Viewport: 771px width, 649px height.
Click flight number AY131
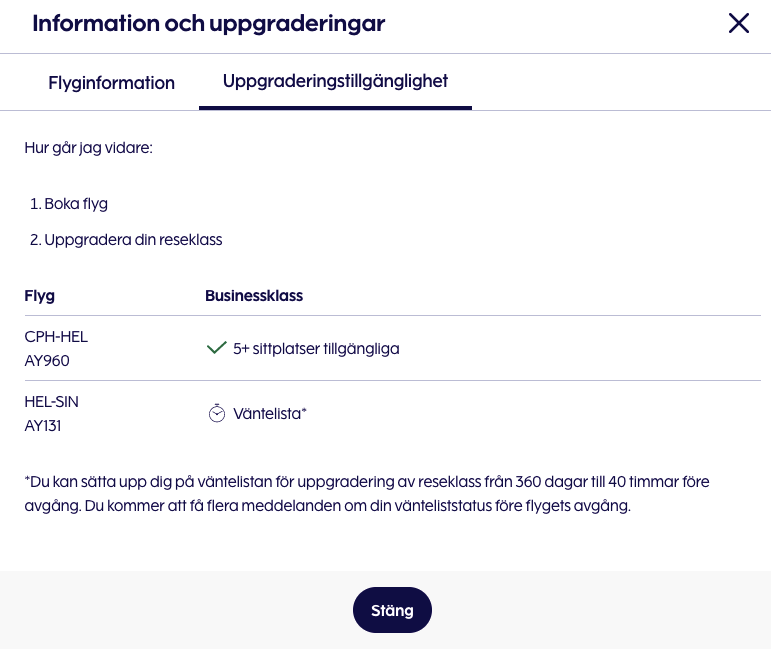(45, 425)
